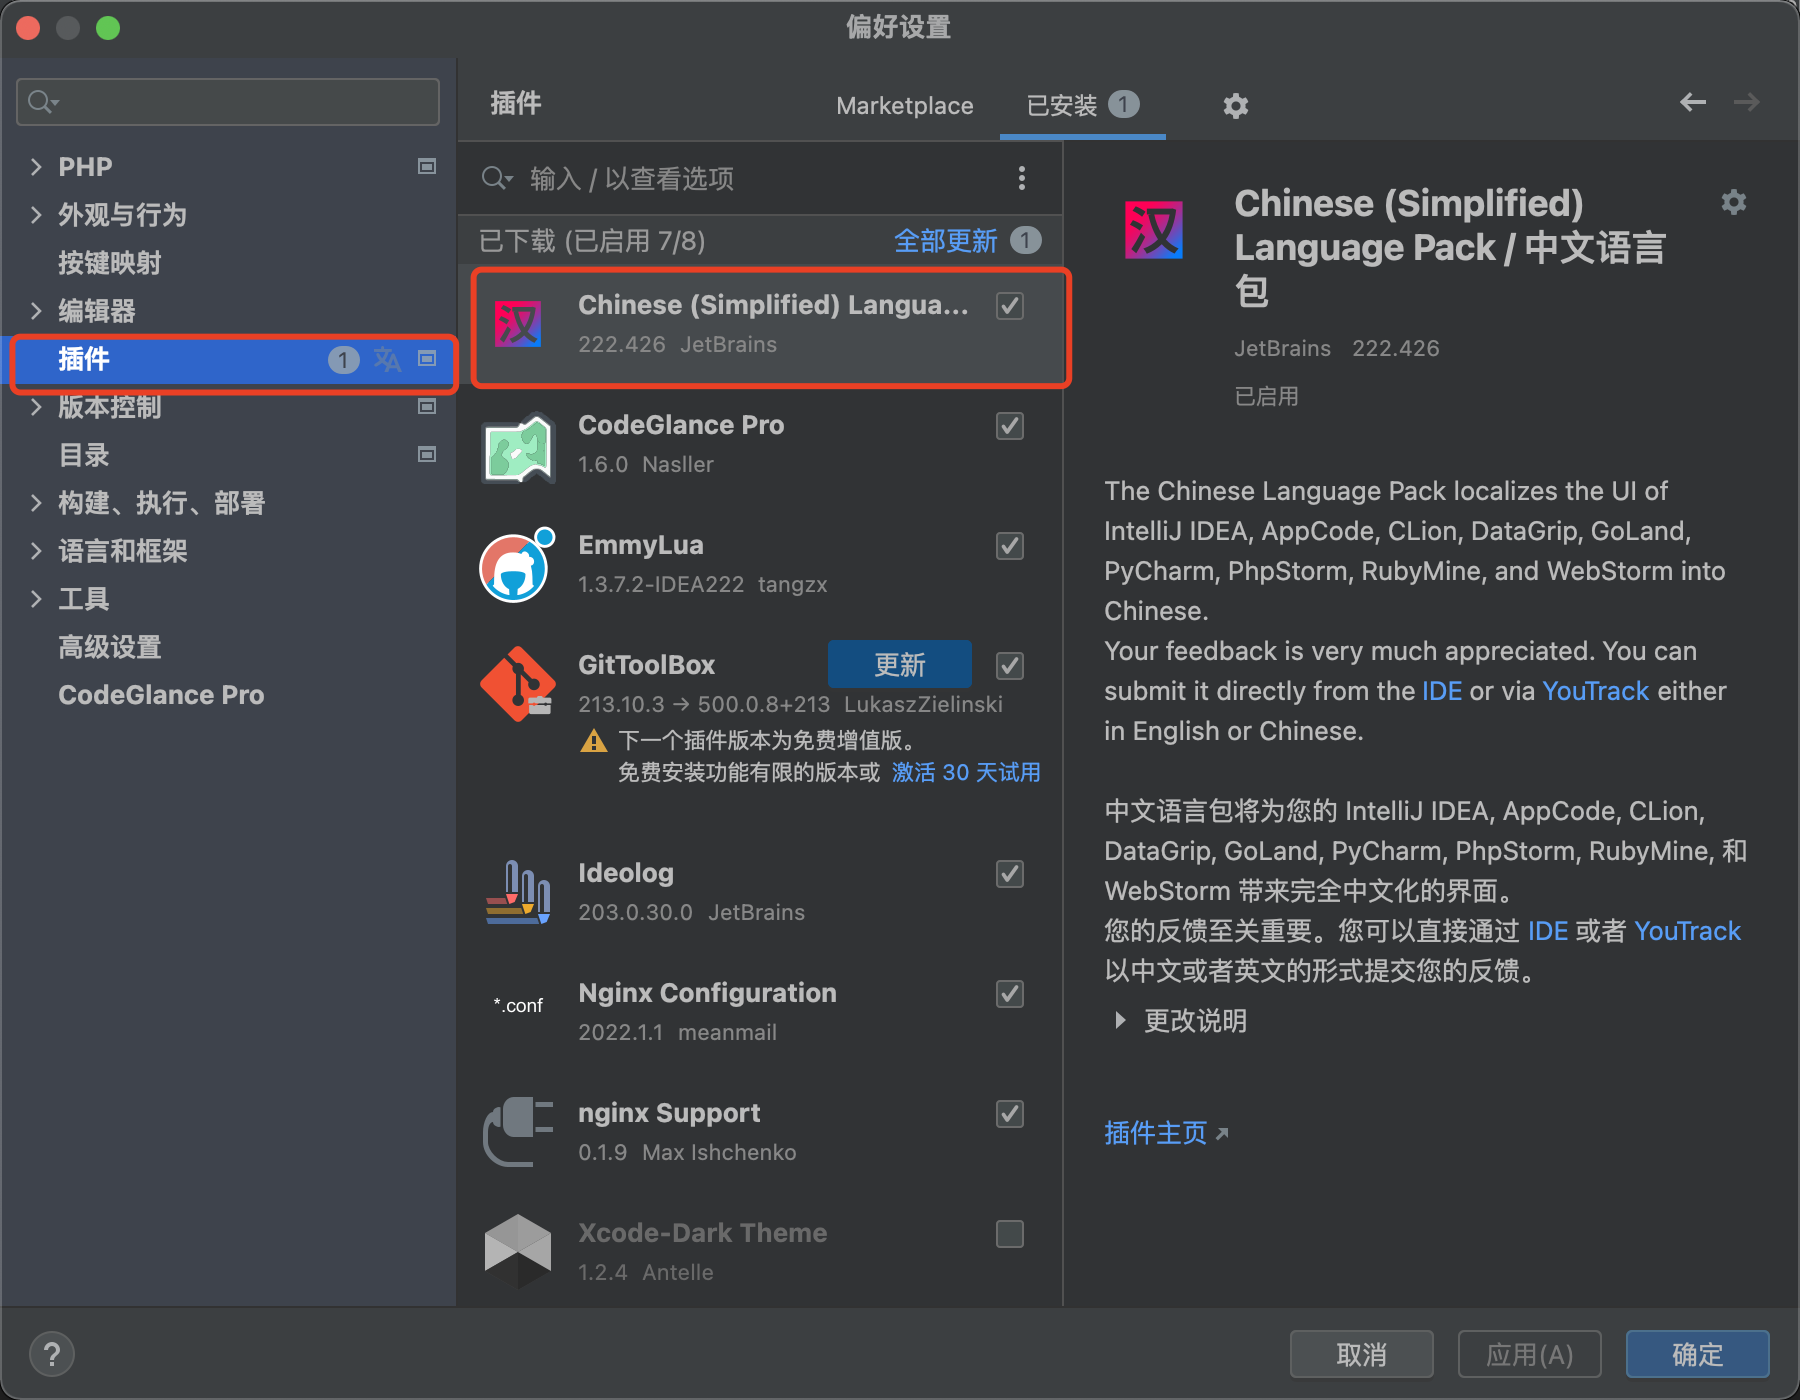The height and width of the screenshot is (1400, 1800).
Task: Switch to the Marketplace tab
Action: coord(904,105)
